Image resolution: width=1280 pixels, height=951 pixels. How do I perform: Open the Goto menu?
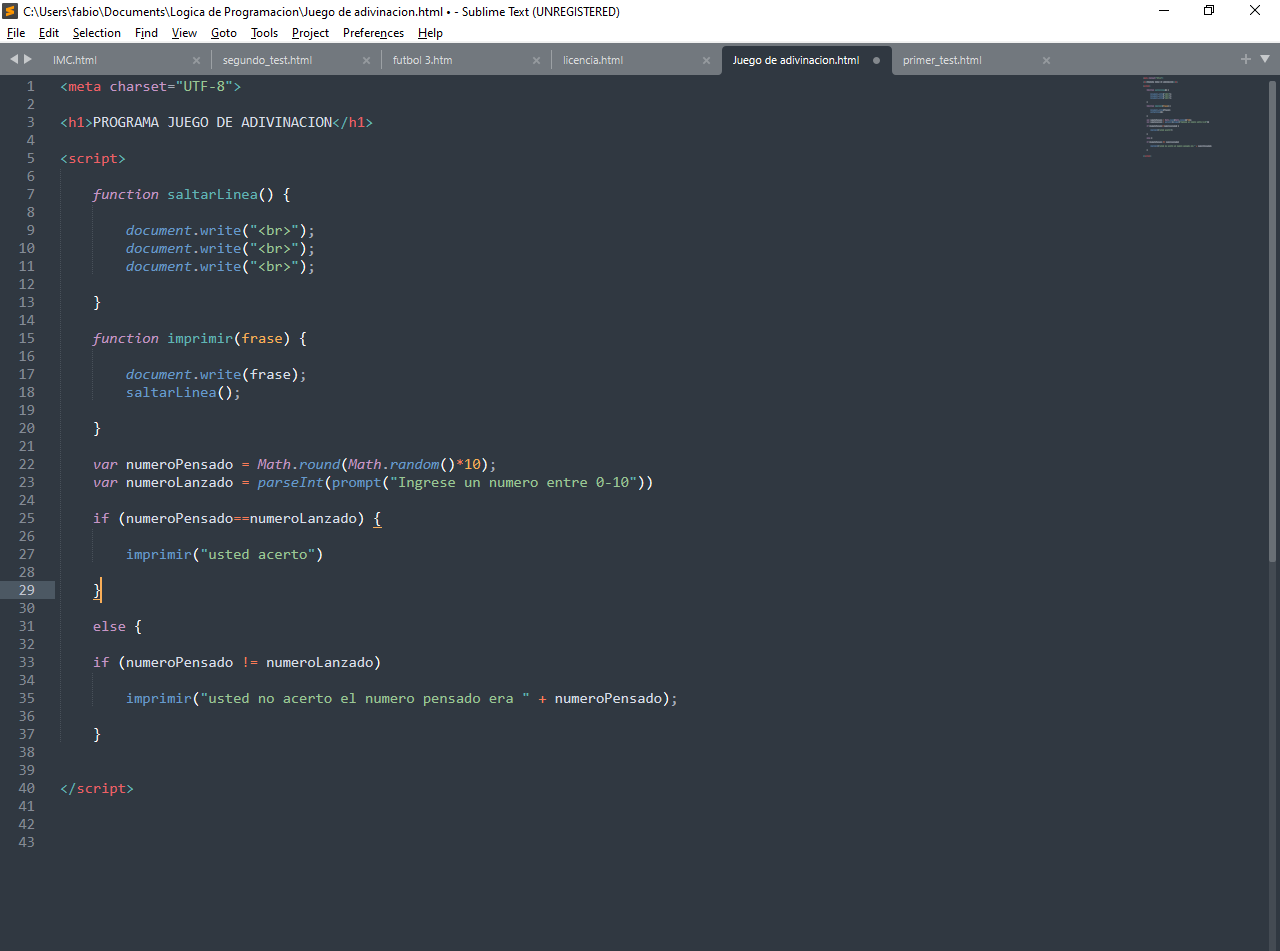pyautogui.click(x=224, y=33)
